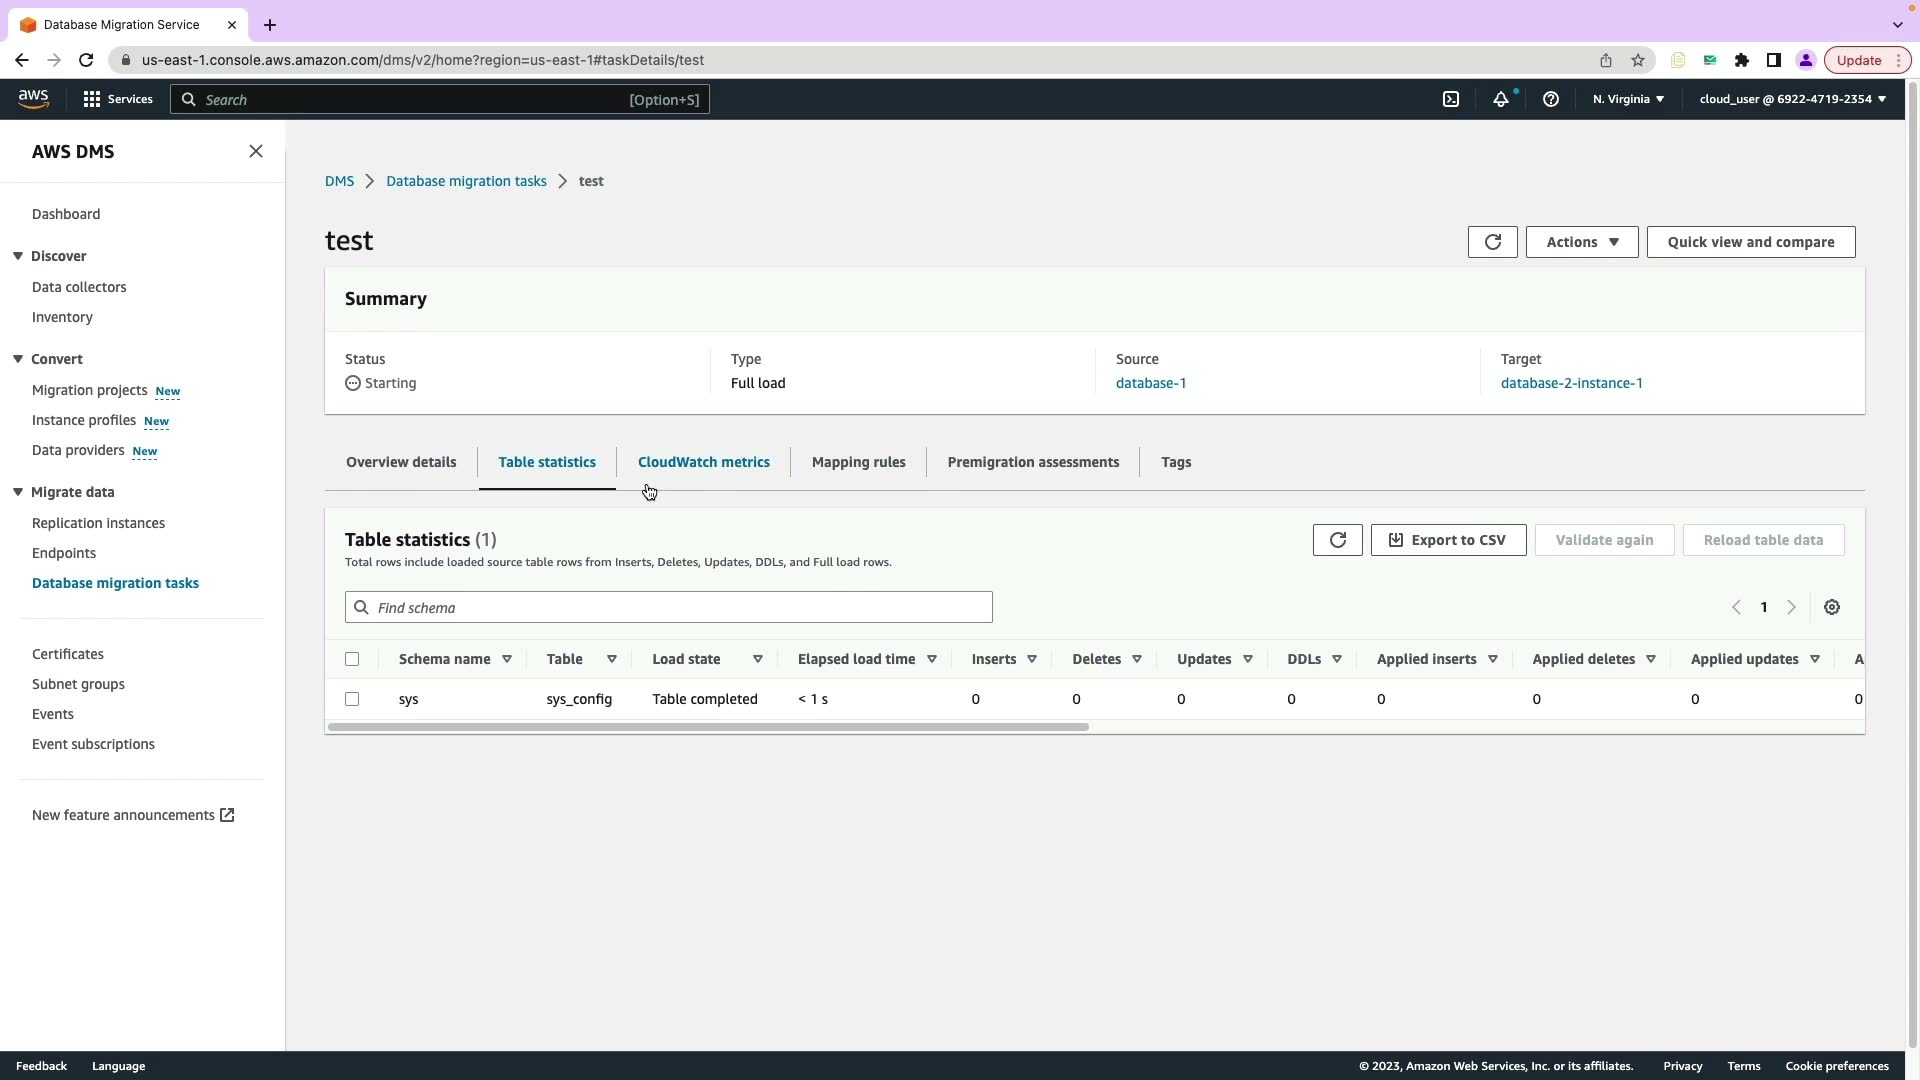Click the Find schema search field
The width and height of the screenshot is (1920, 1080).
(x=668, y=608)
